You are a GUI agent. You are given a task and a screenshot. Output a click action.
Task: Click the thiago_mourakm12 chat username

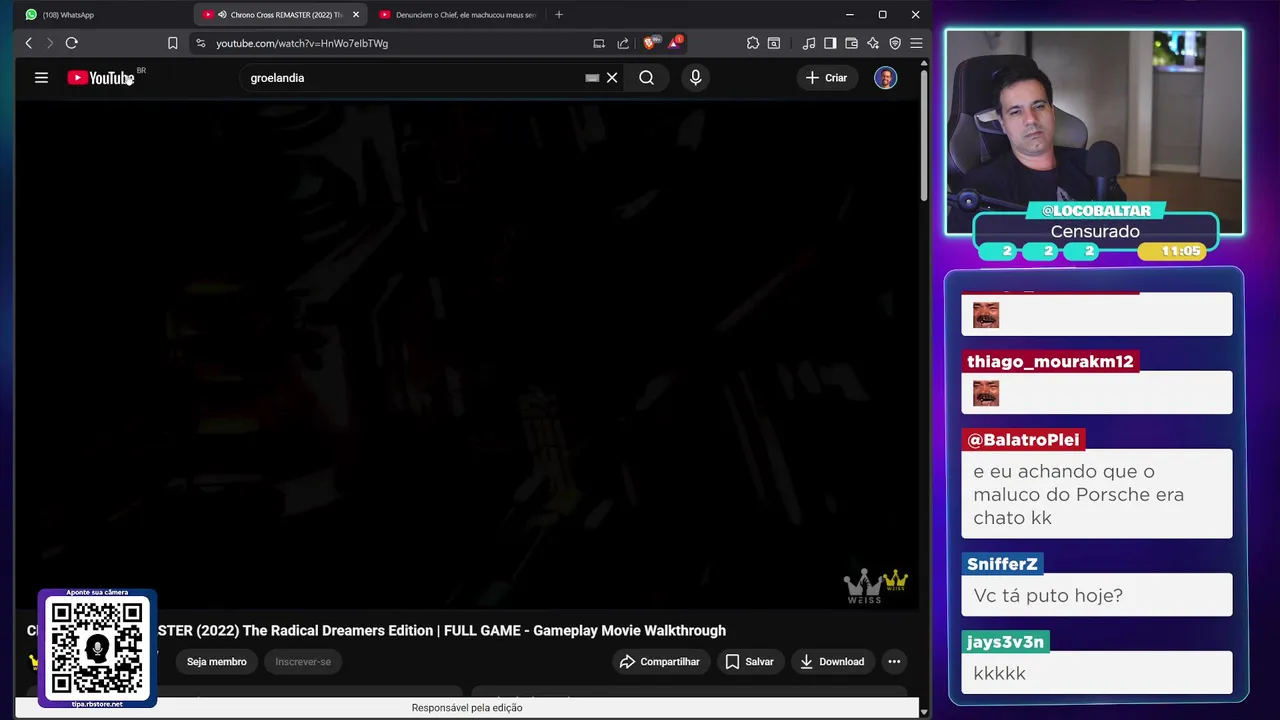pyautogui.click(x=1050, y=362)
